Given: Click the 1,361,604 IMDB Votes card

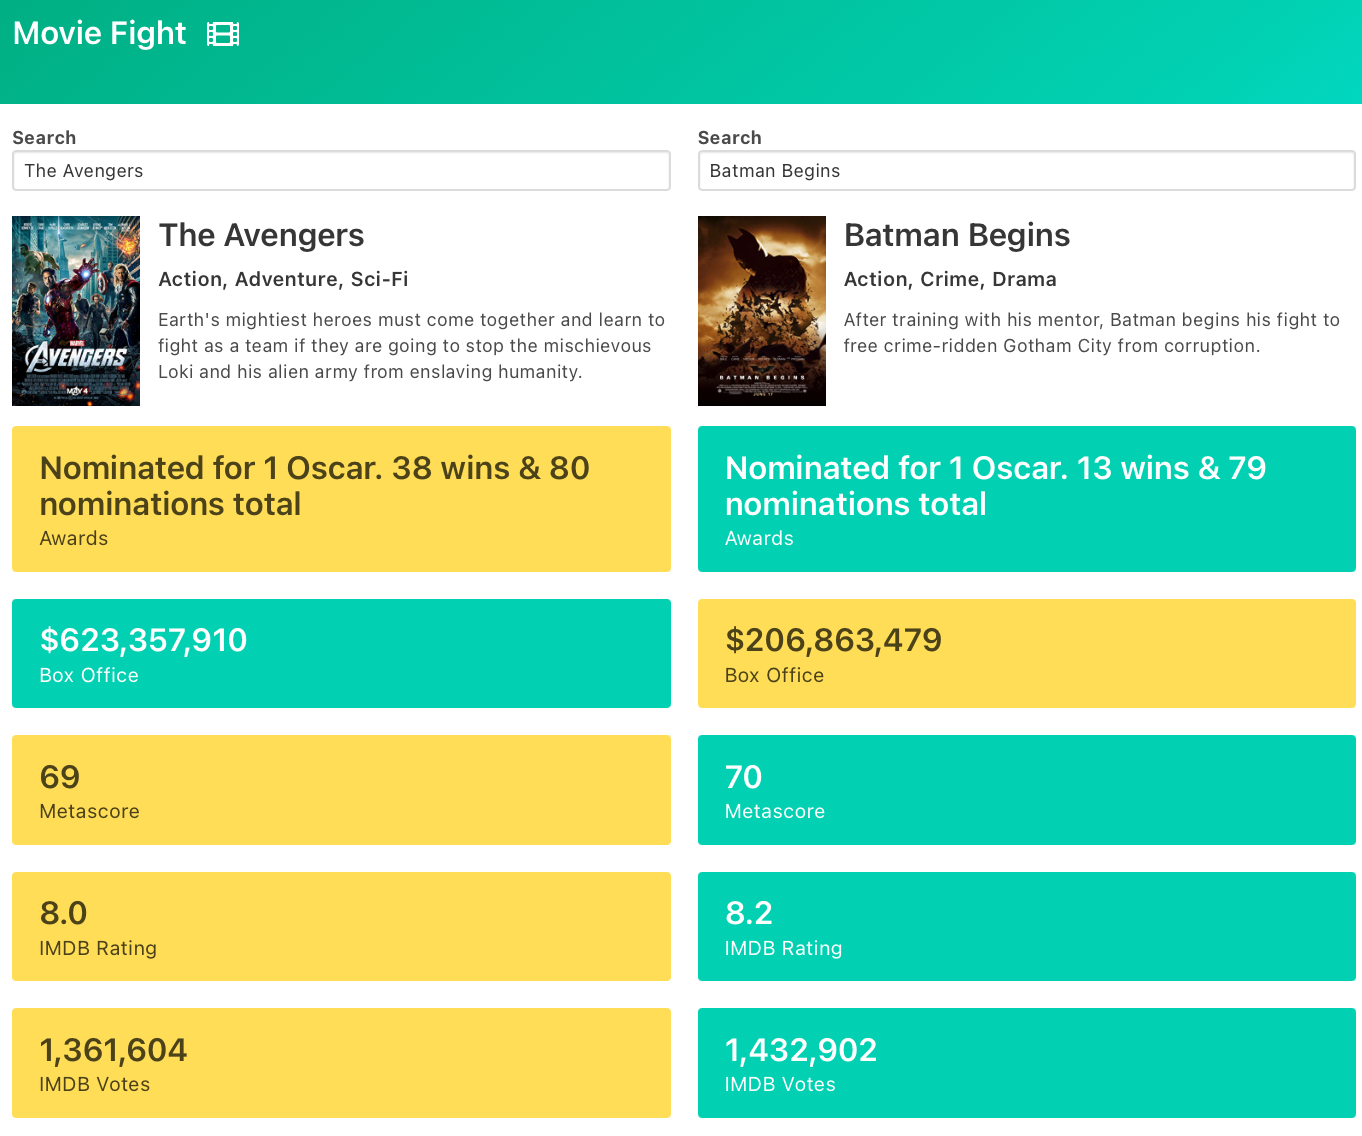Looking at the screenshot, I should pos(341,1063).
